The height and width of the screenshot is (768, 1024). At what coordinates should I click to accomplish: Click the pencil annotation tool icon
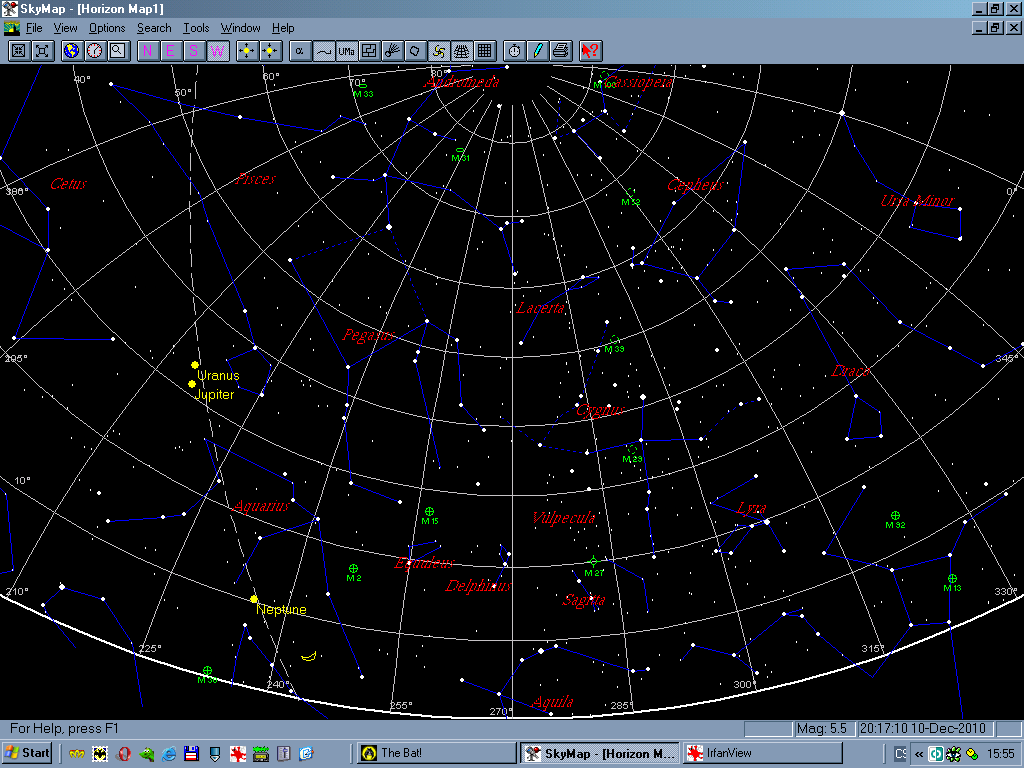[x=537, y=51]
